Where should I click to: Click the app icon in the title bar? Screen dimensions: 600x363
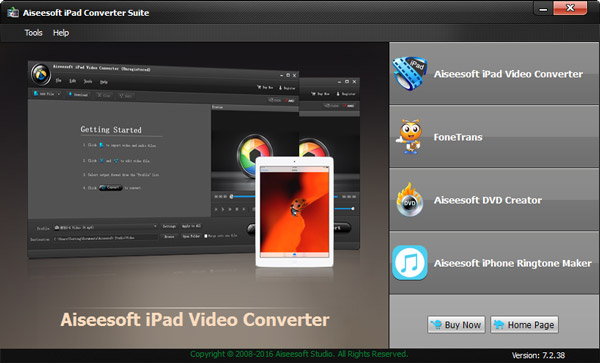point(13,13)
